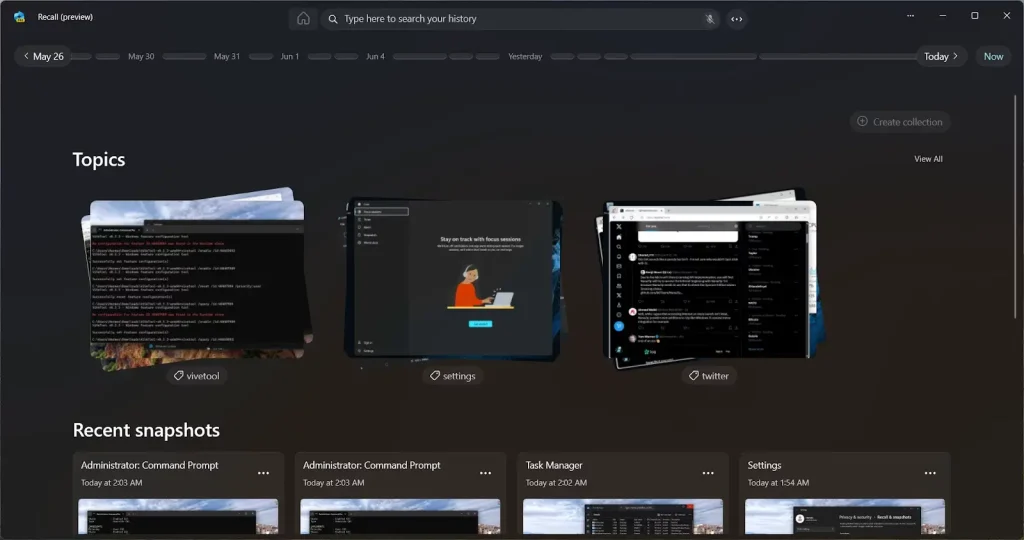Click the code brackets icon beside search
1024x540 pixels.
tap(737, 19)
